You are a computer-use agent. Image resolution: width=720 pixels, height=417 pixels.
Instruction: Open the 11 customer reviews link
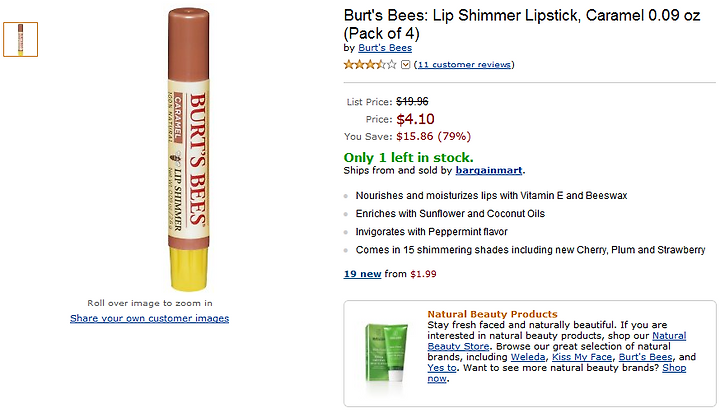point(464,65)
